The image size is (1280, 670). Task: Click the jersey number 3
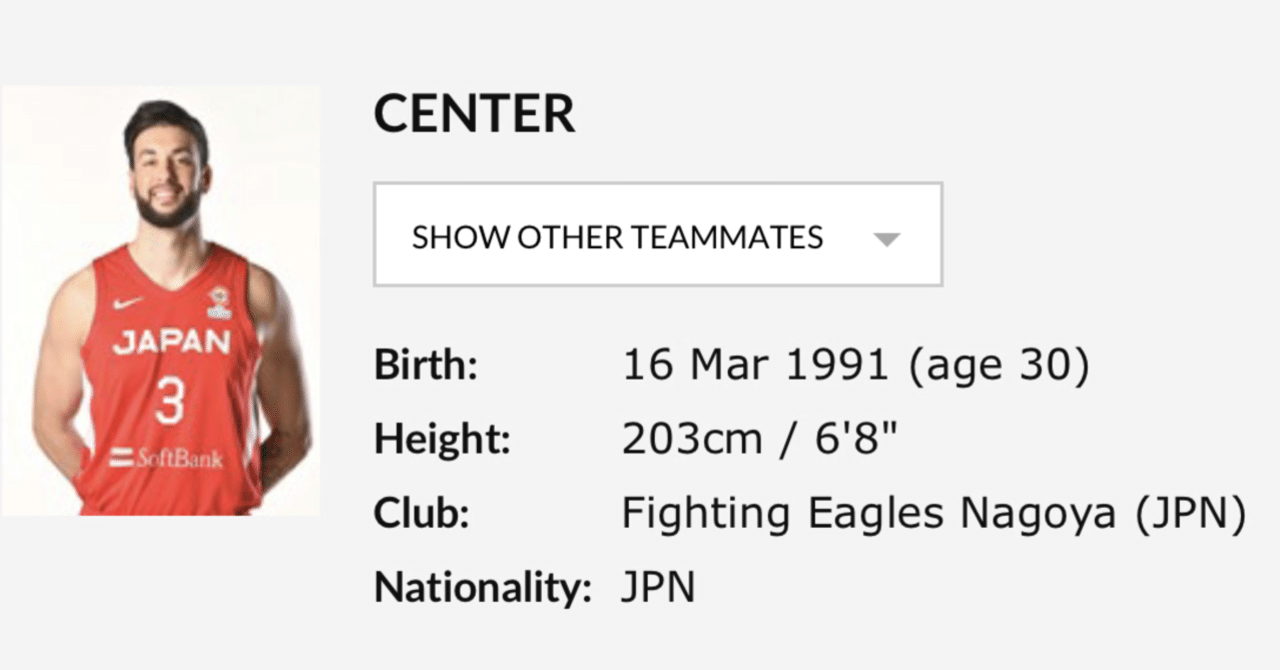point(170,400)
